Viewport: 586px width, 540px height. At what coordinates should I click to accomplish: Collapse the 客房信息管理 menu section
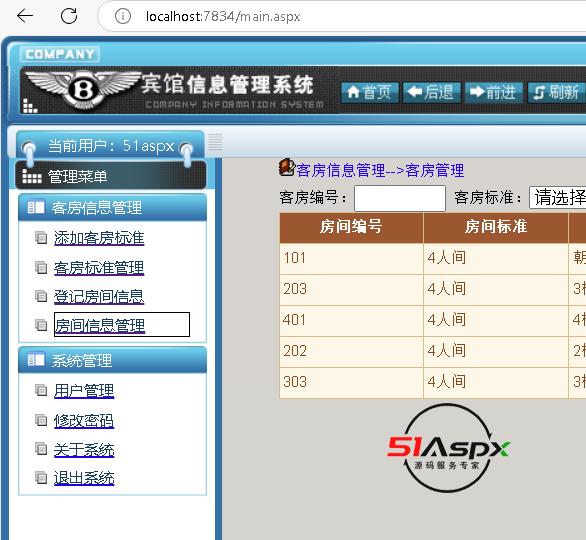pyautogui.click(x=112, y=207)
